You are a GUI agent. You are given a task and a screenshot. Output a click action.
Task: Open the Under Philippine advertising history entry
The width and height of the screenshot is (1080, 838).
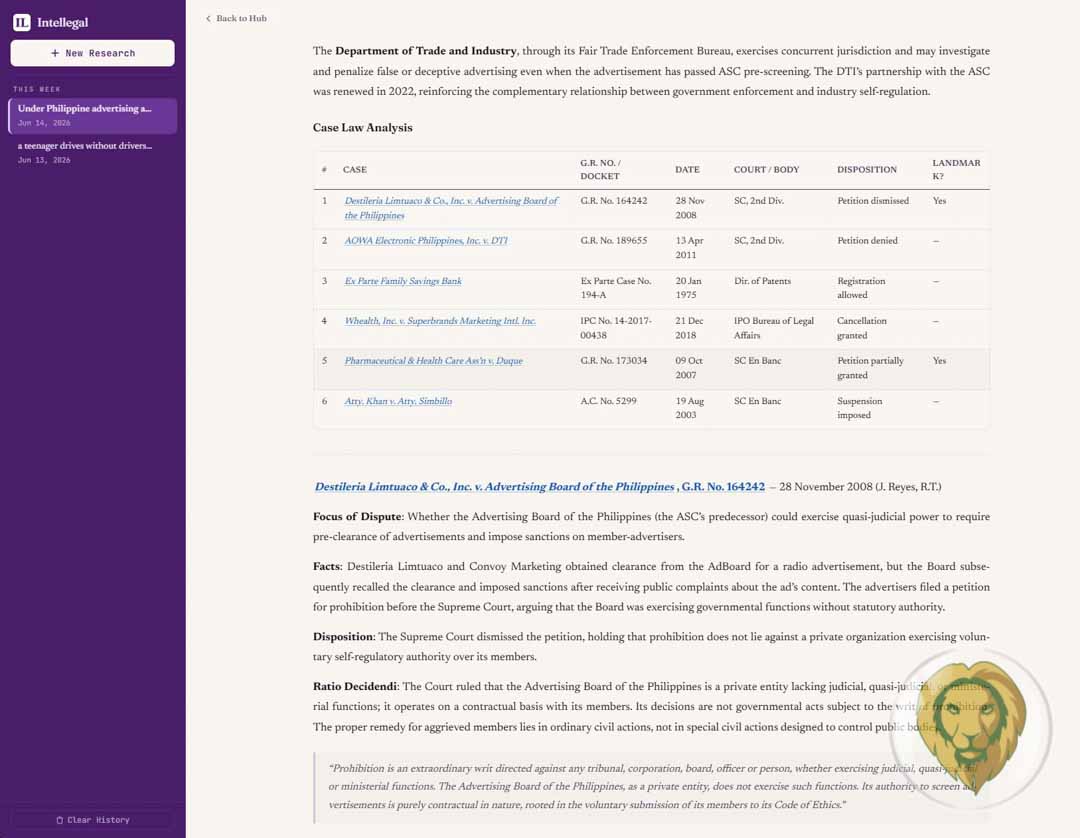[x=92, y=115]
